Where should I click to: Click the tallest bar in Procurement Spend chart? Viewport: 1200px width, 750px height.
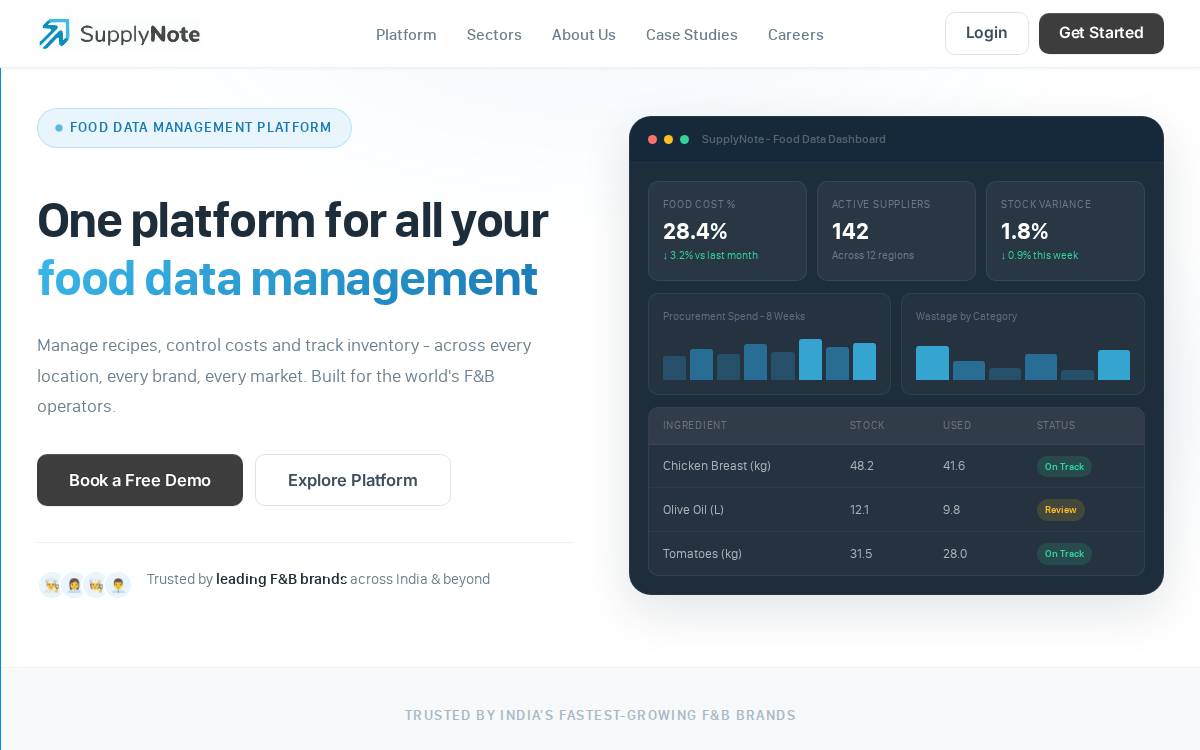coord(810,360)
